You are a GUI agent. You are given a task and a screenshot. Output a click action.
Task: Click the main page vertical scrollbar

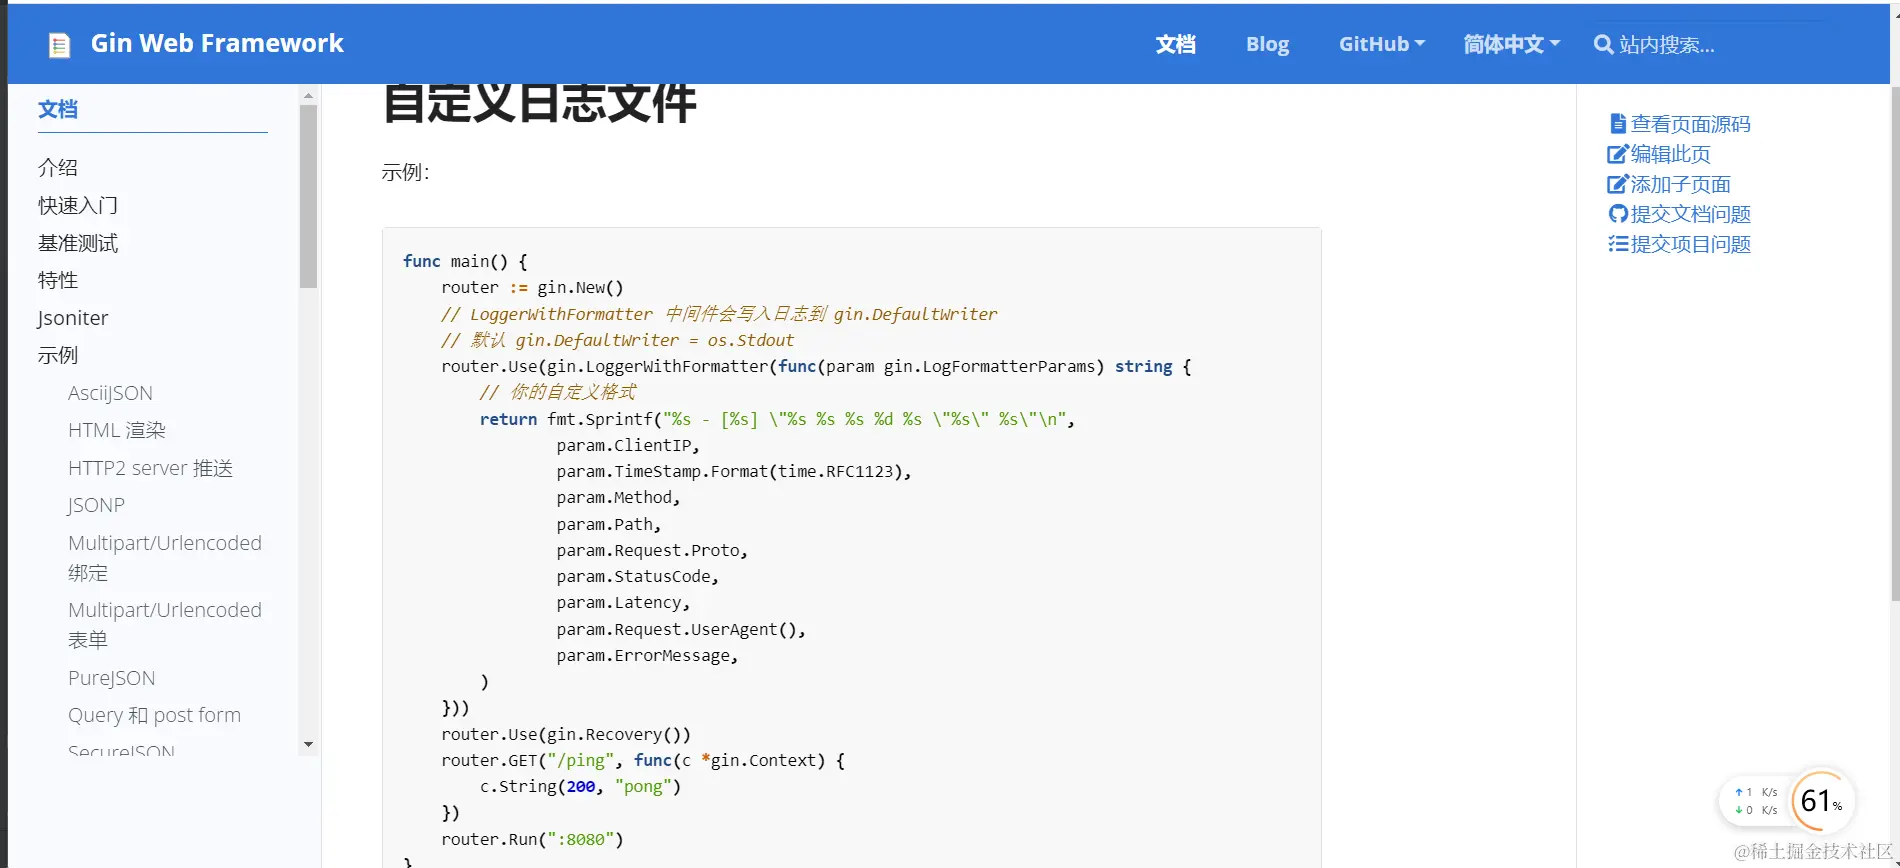pos(1894,345)
